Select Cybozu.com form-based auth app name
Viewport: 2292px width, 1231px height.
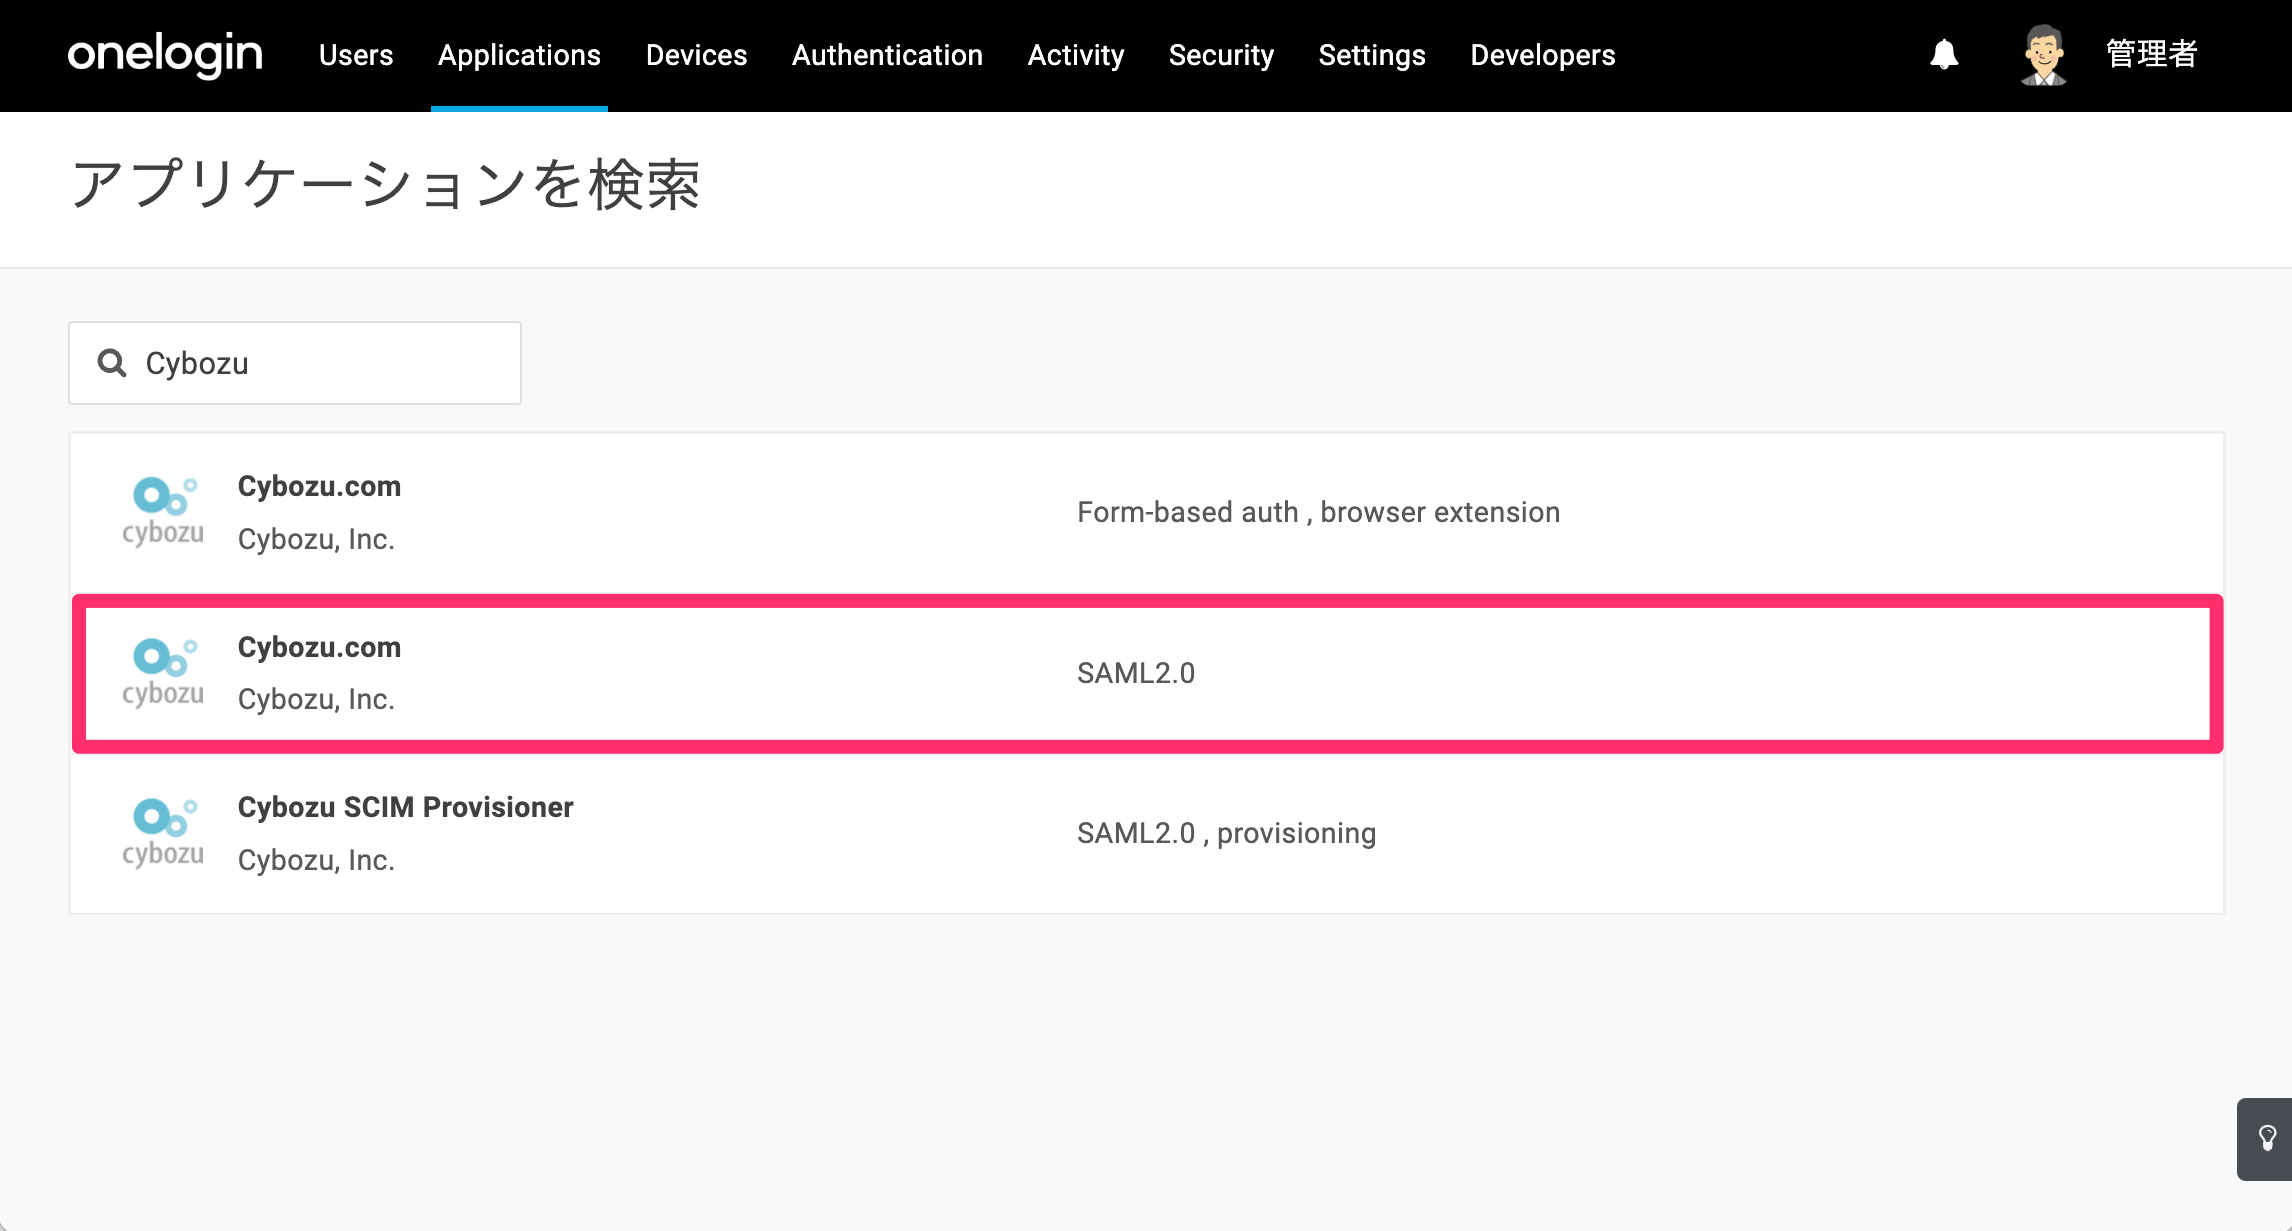pyautogui.click(x=319, y=486)
